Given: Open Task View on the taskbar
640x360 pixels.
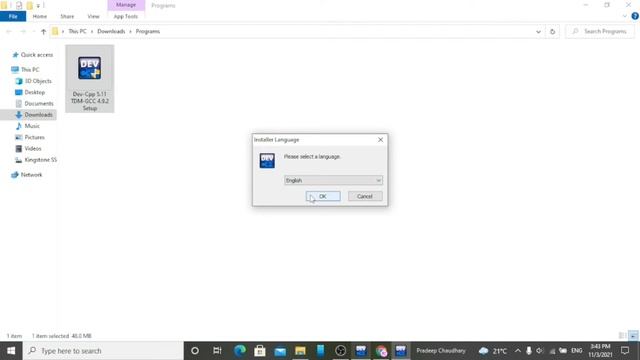Looking at the screenshot, I should (x=217, y=351).
